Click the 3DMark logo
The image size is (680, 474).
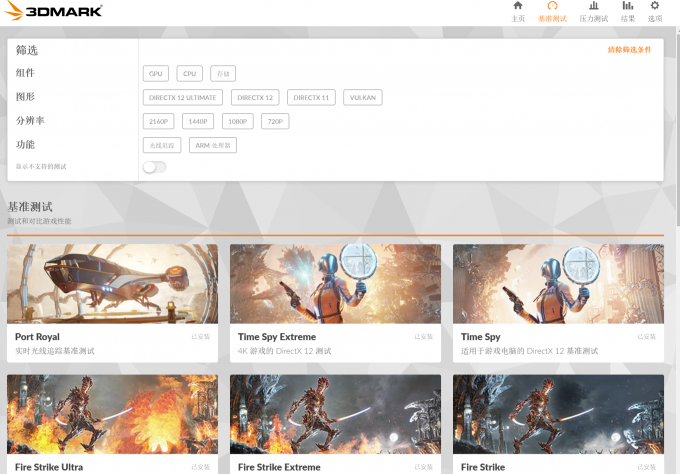pos(53,10)
